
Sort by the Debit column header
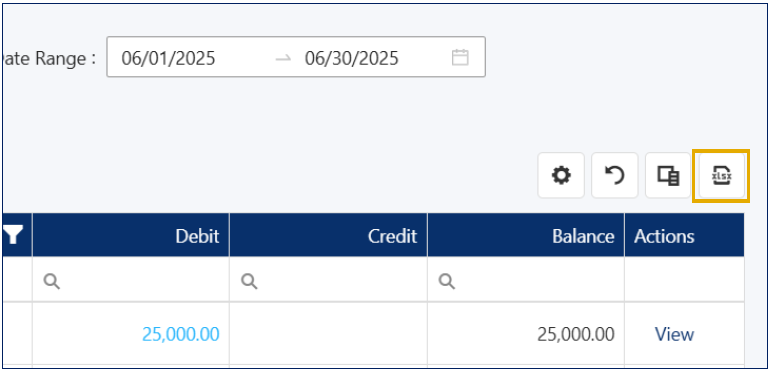tap(131, 235)
